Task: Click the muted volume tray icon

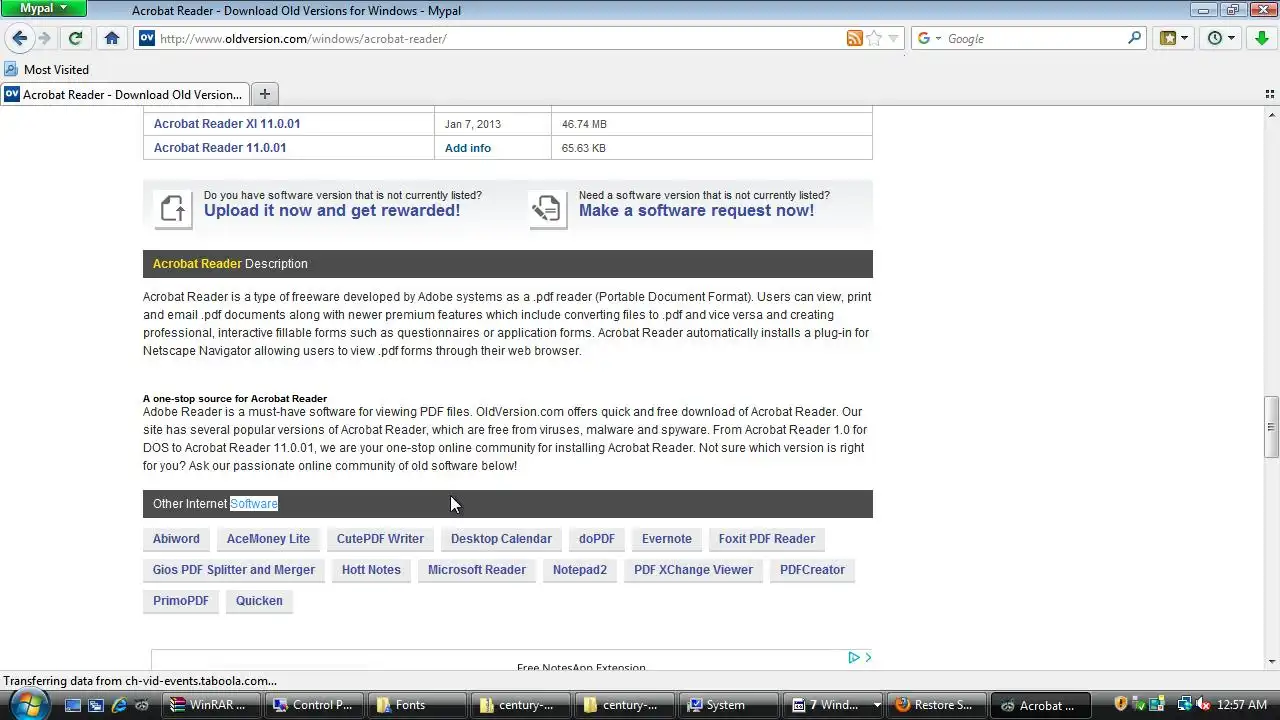Action: tap(1204, 704)
